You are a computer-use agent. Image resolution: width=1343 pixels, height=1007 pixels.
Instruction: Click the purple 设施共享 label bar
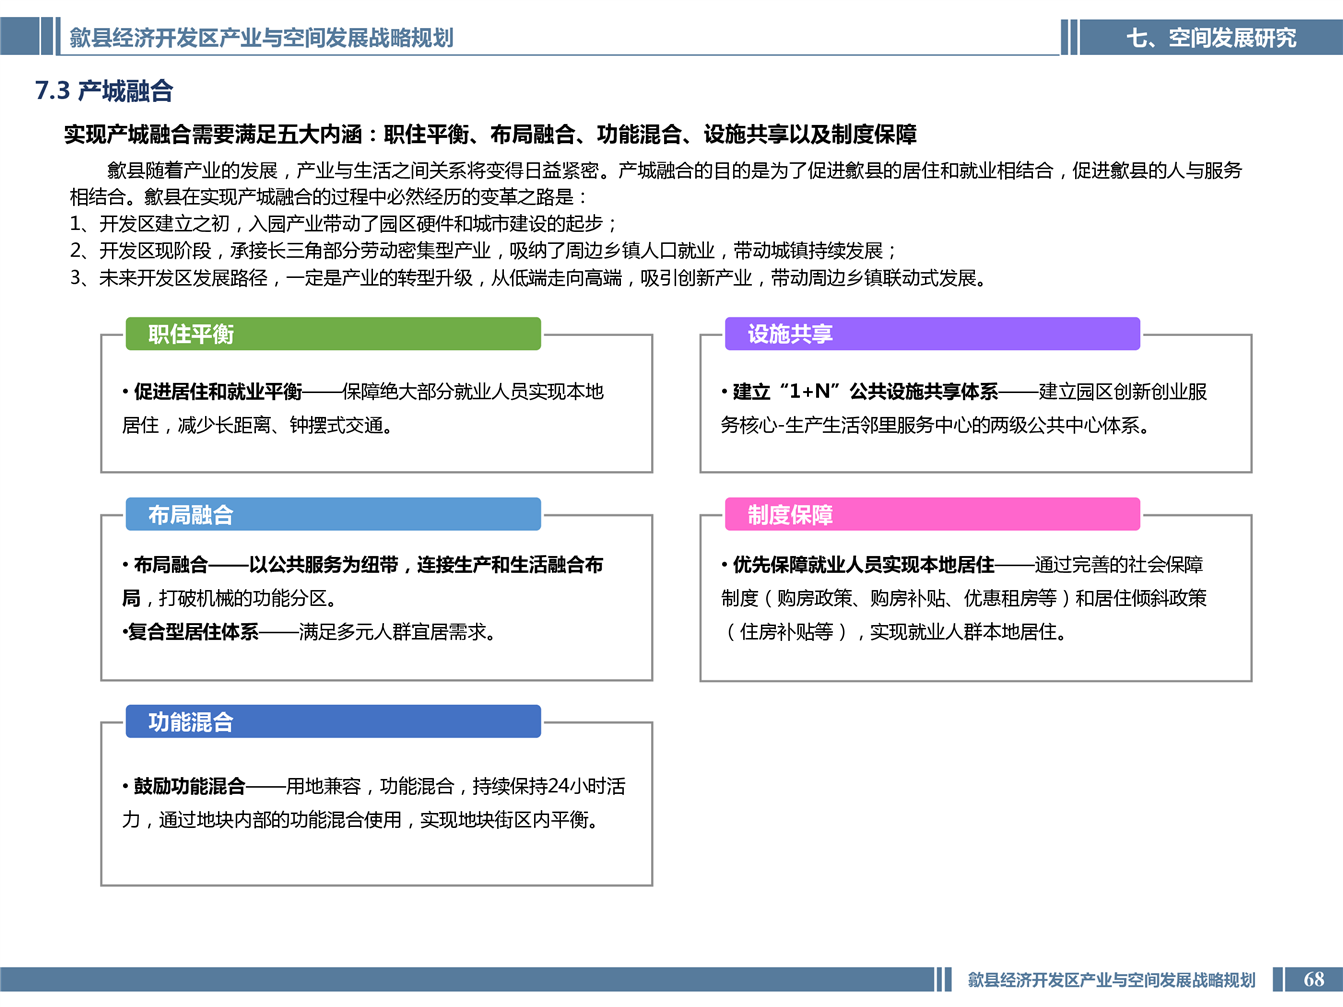(x=932, y=334)
